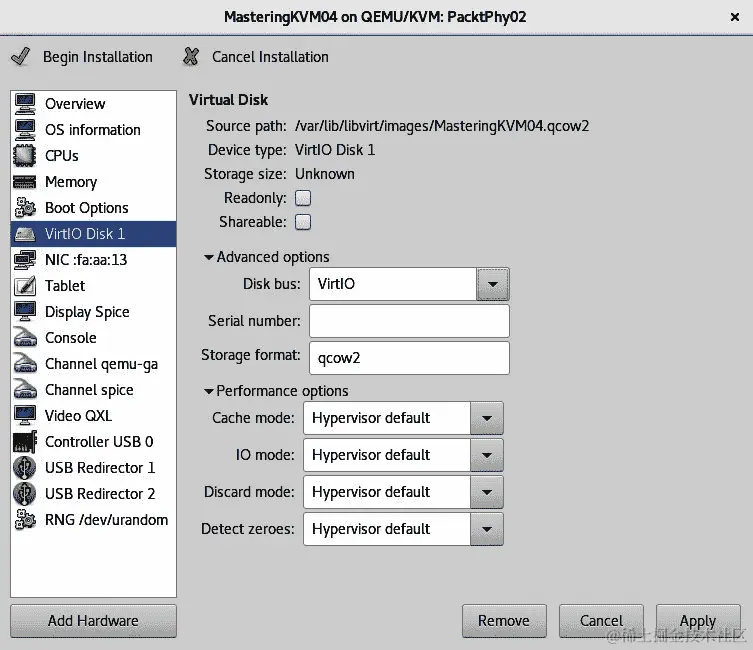Open the NIC :fa:aa:13 entry
This screenshot has width=753, height=650.
94,260
